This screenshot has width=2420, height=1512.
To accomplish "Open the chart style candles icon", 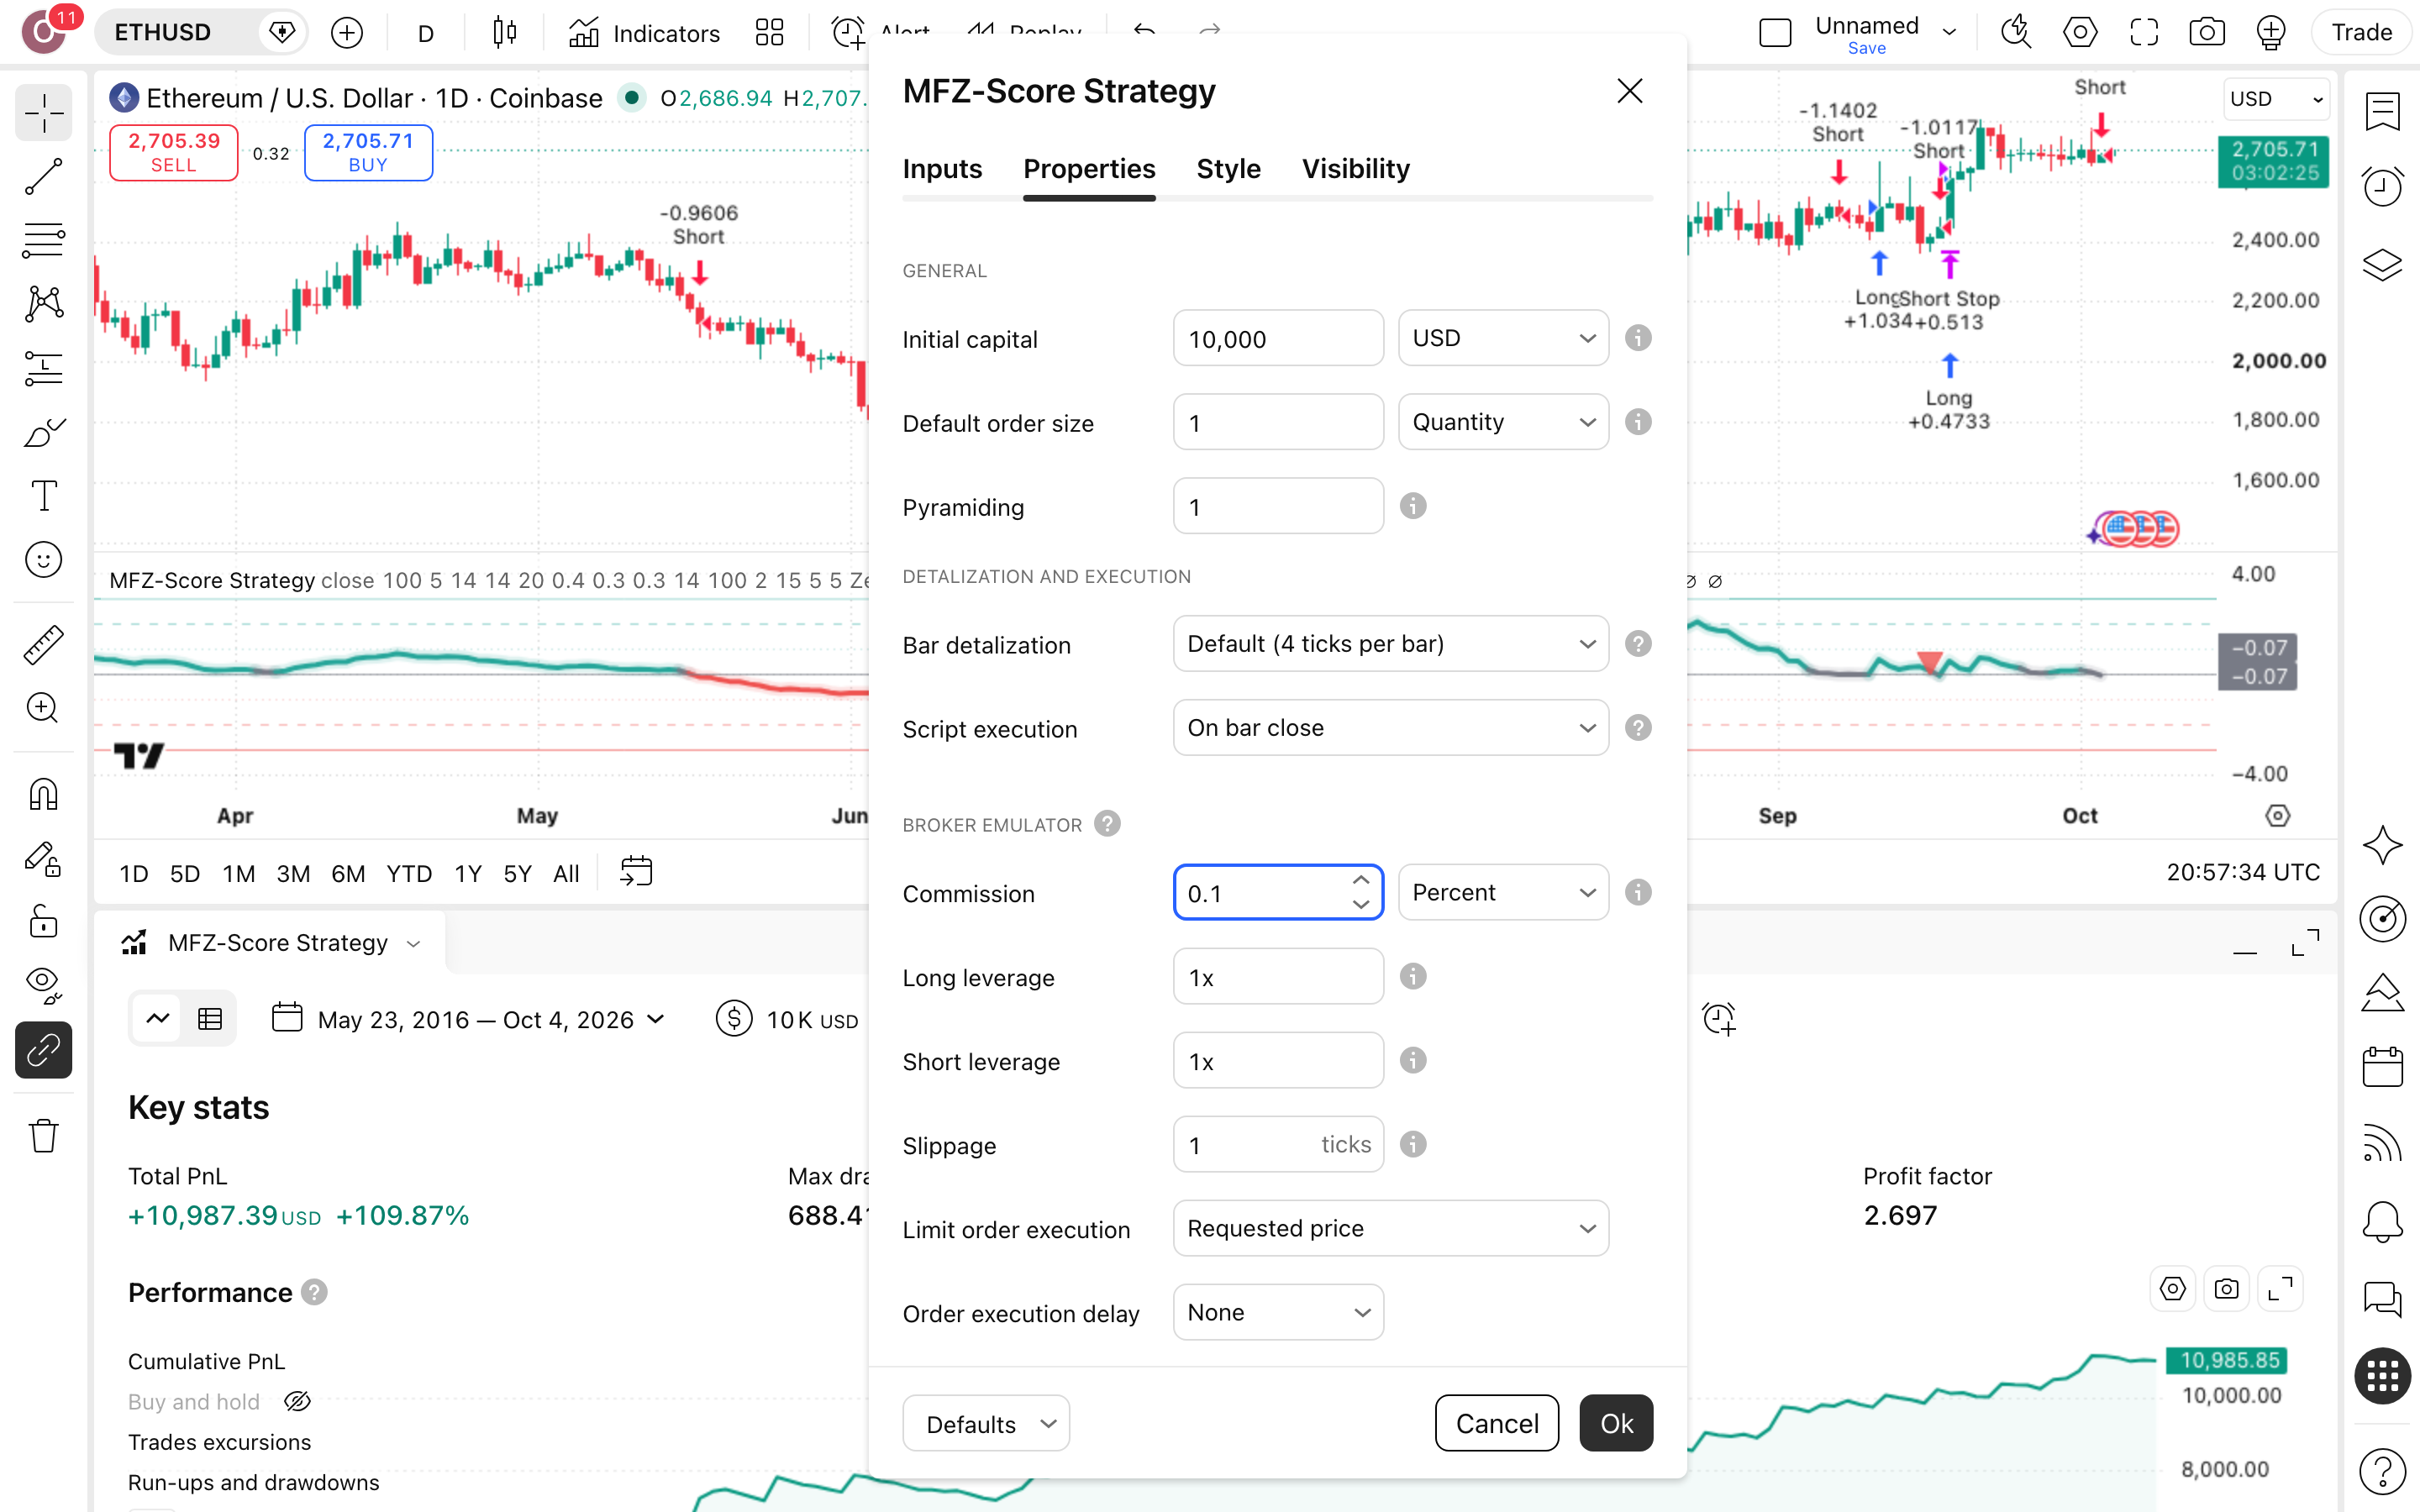I will pyautogui.click(x=505, y=33).
